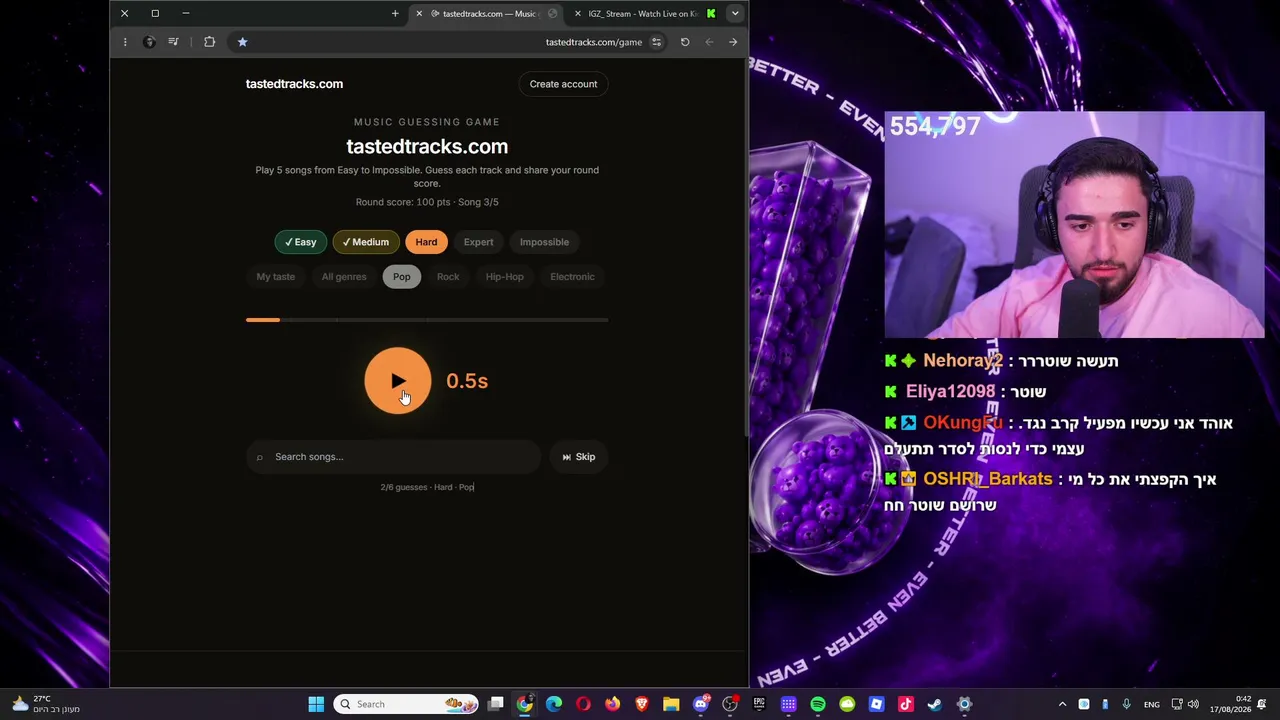The image size is (1280, 720).
Task: Open the Extensions puzzle icon
Action: click(209, 42)
